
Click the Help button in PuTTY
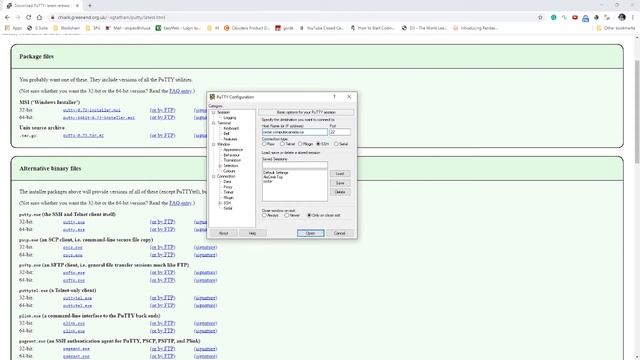tap(252, 233)
